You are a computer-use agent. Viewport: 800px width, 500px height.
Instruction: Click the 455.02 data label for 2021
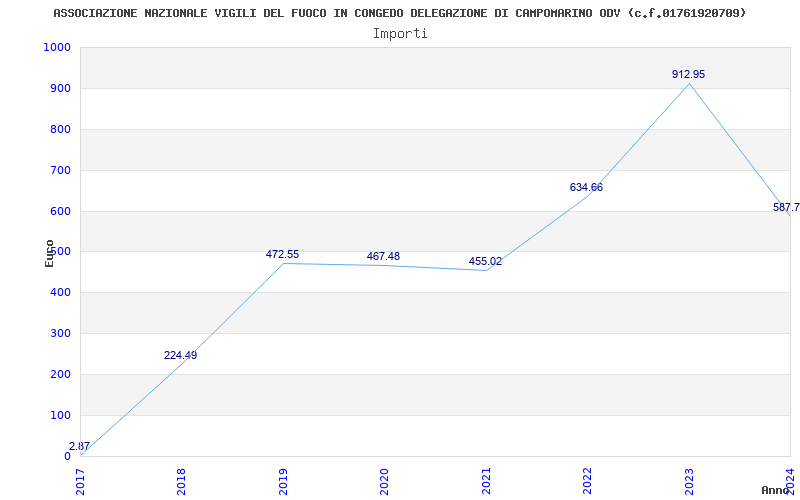click(485, 262)
